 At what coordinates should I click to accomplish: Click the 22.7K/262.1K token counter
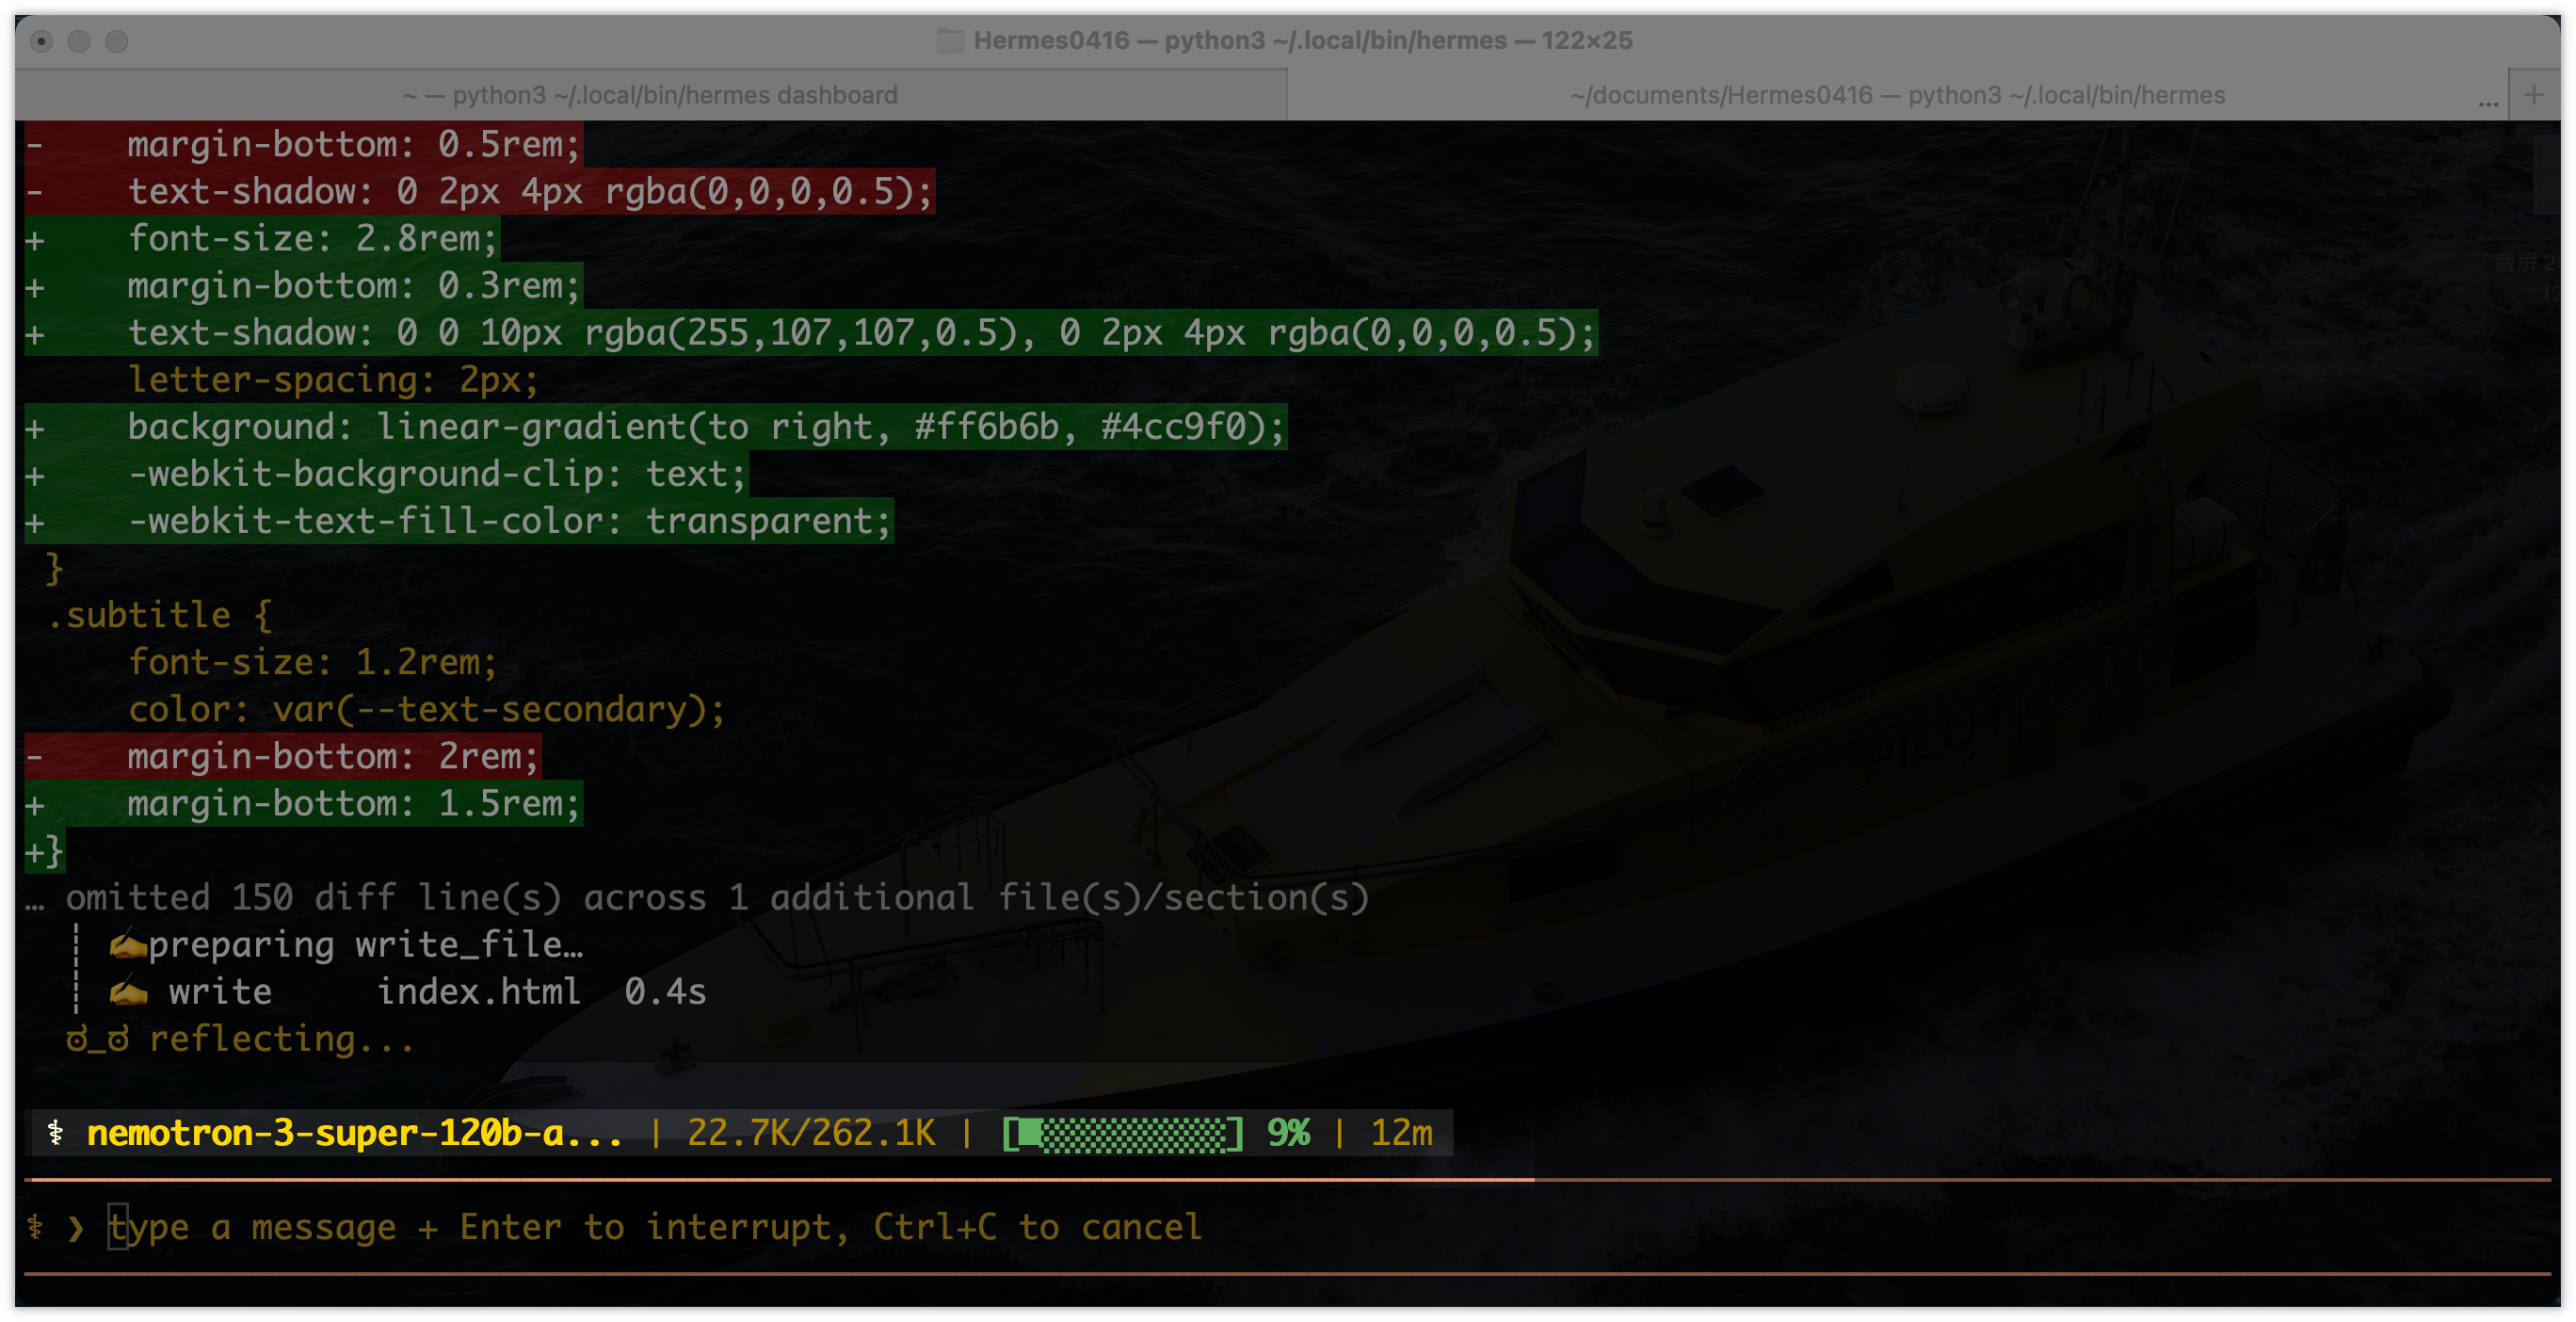coord(811,1132)
